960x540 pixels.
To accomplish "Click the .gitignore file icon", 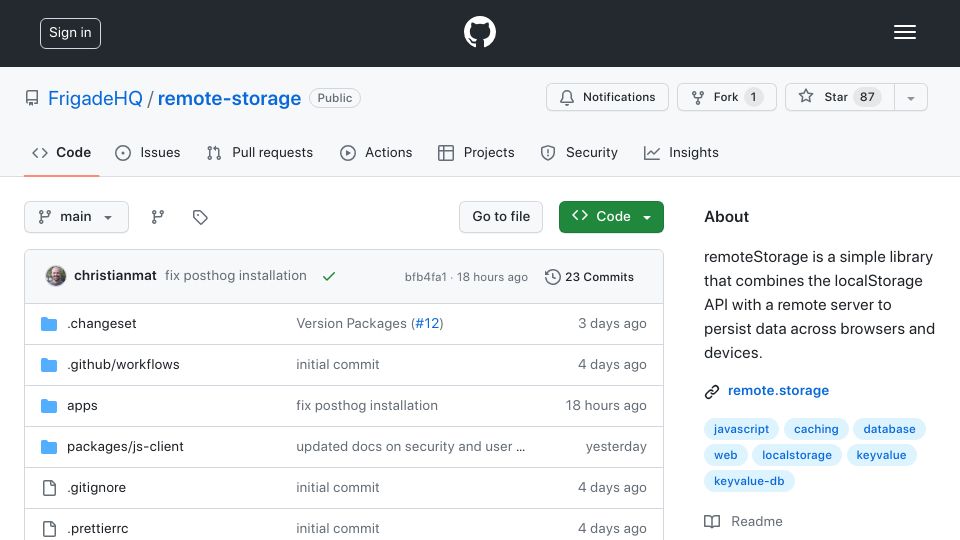I will pos(49,487).
